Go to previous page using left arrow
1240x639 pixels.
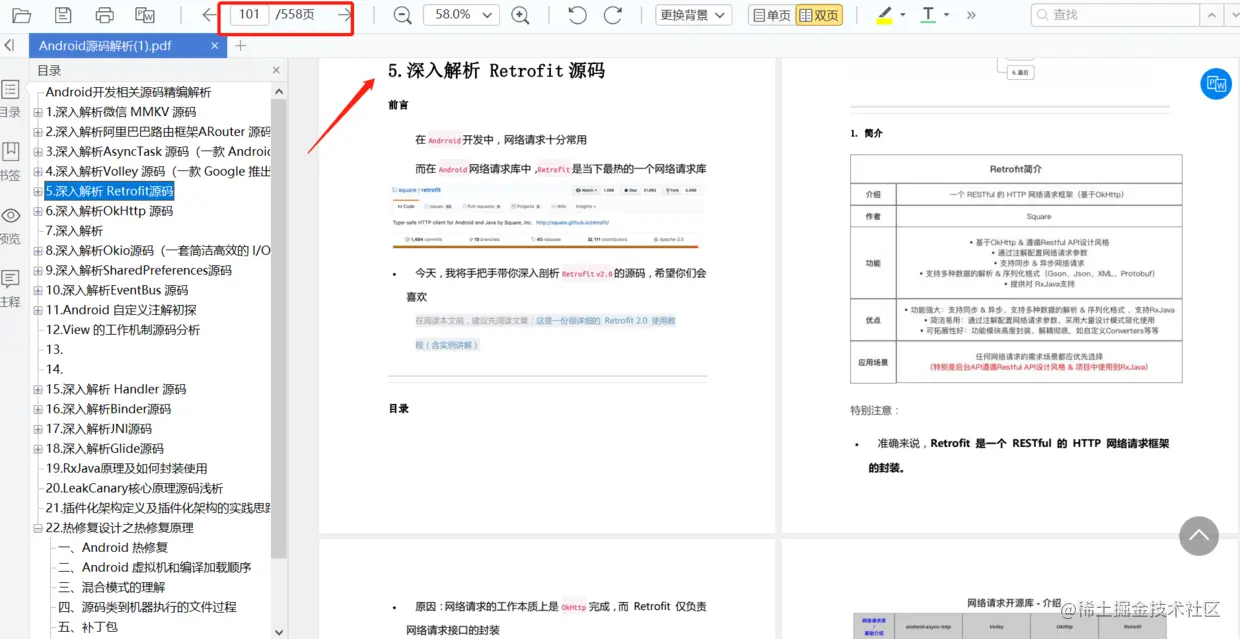(x=208, y=15)
